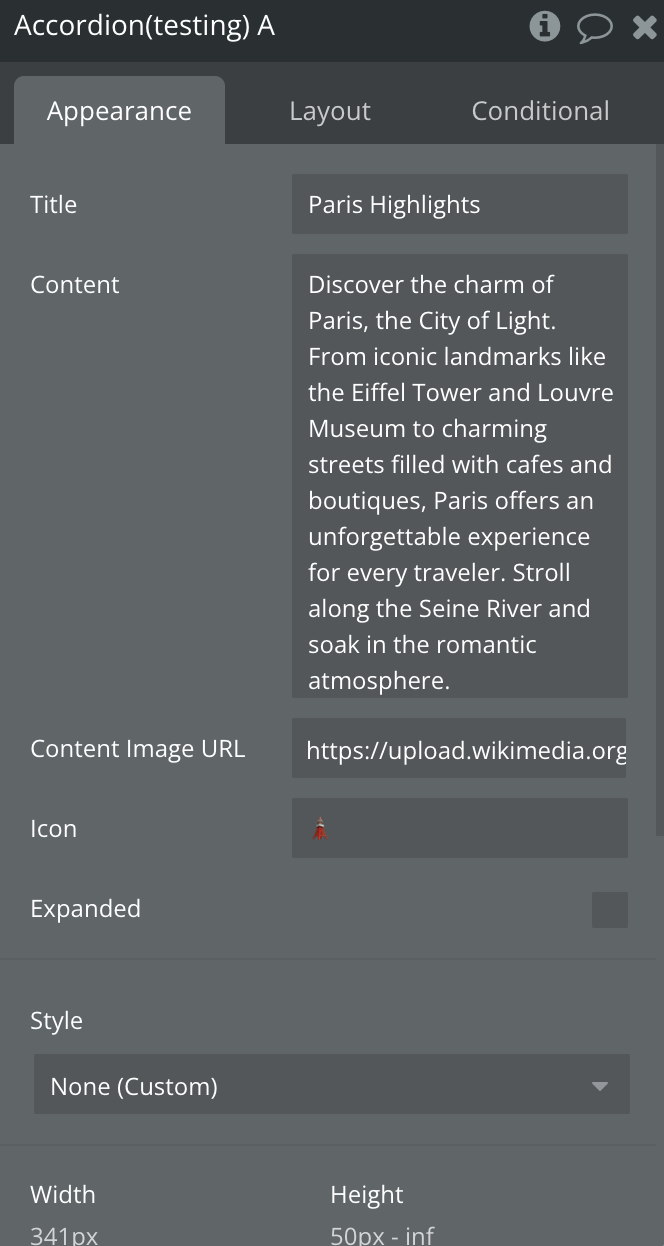Close the Accordion property panel
Image resolution: width=664 pixels, height=1246 pixels.
(645, 27)
